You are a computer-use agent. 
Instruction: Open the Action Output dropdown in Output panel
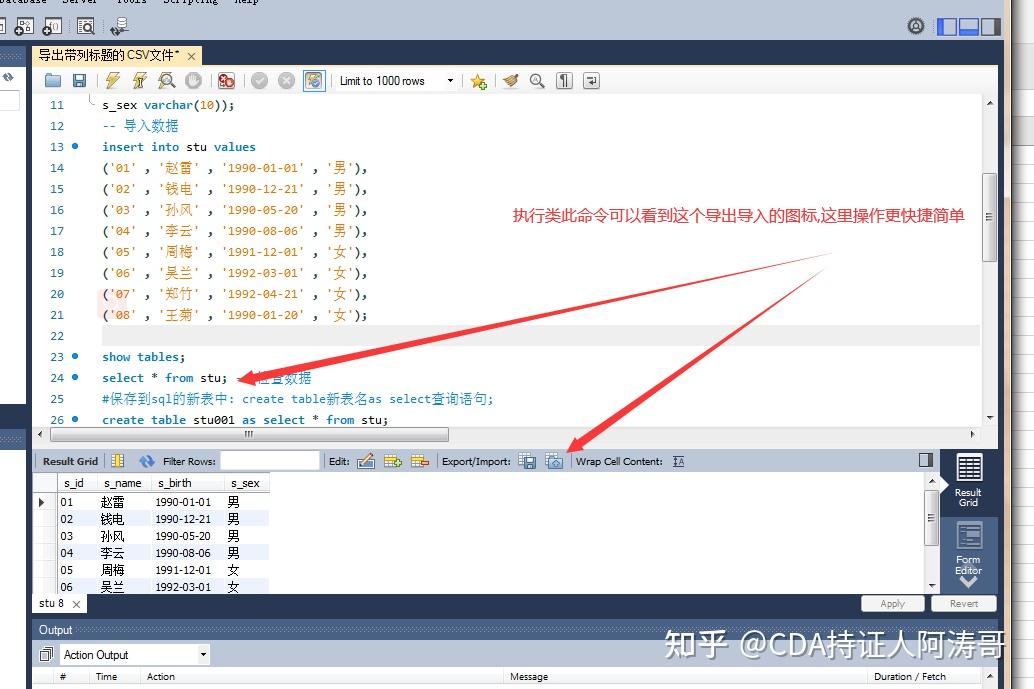point(135,654)
